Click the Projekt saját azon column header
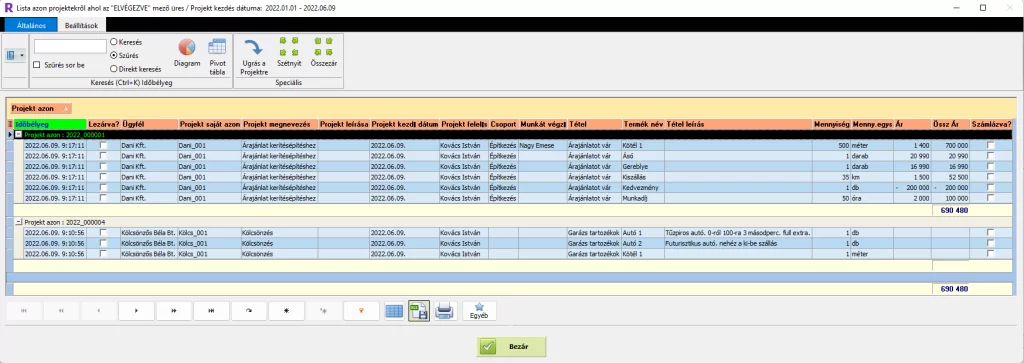The width and height of the screenshot is (1024, 363). pos(210,124)
